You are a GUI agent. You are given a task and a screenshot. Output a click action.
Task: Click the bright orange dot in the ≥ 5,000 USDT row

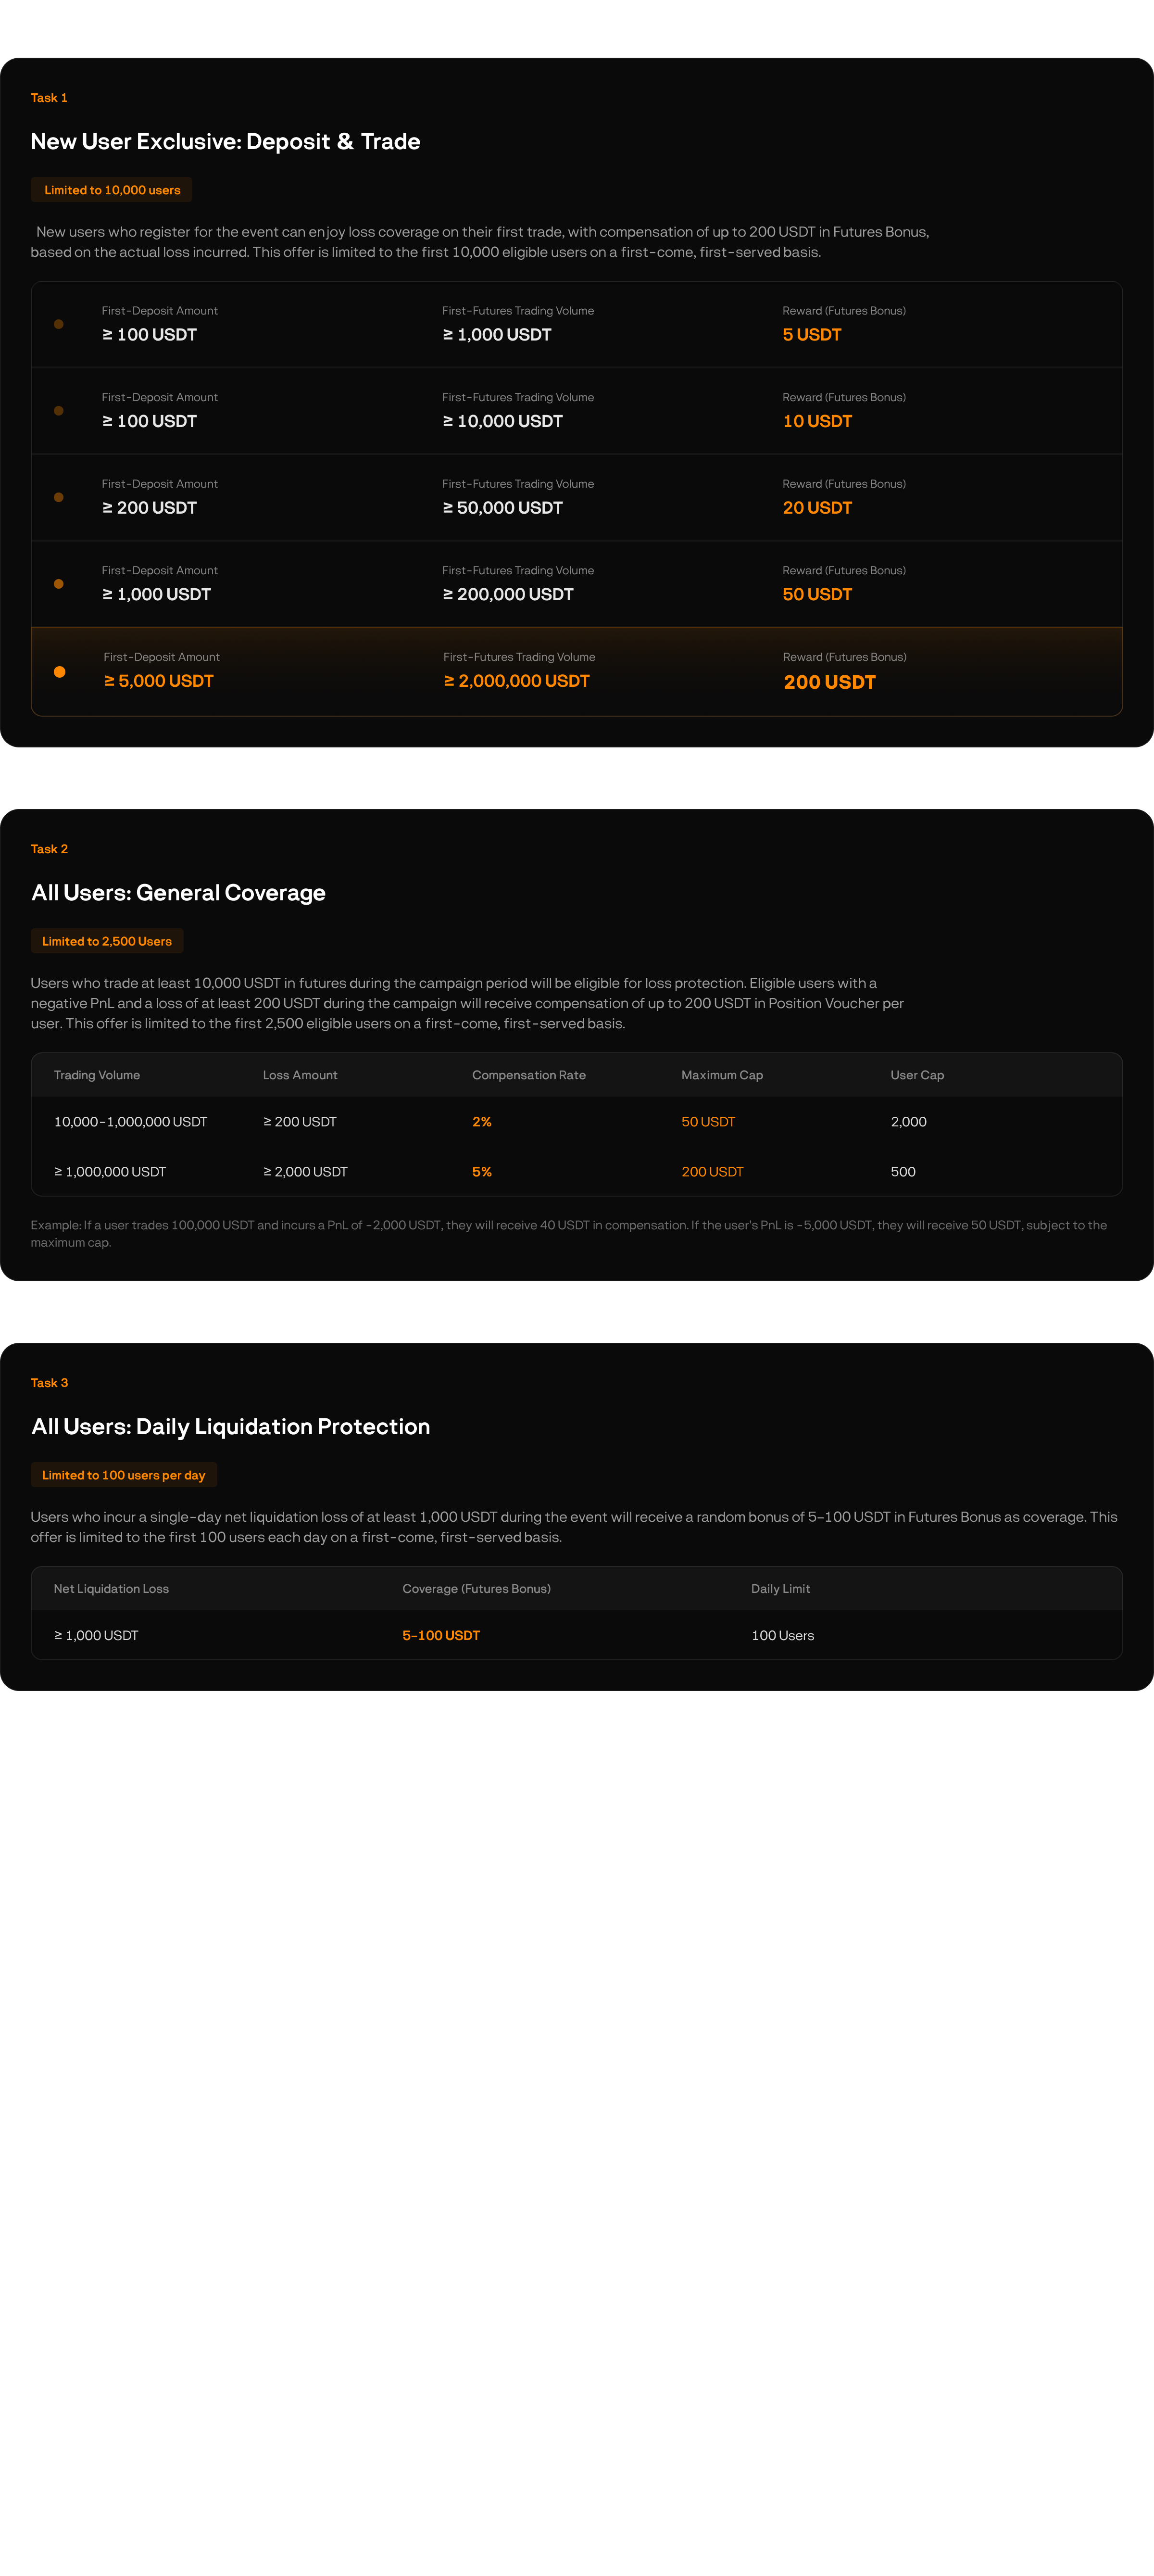point(60,672)
